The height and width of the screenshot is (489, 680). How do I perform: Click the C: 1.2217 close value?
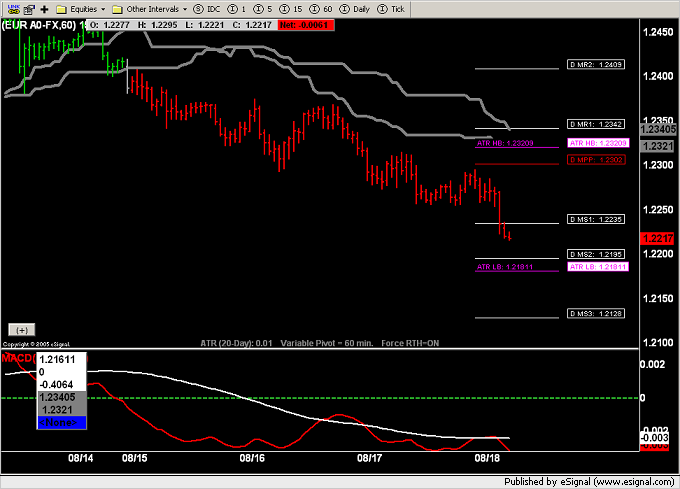tap(252, 25)
